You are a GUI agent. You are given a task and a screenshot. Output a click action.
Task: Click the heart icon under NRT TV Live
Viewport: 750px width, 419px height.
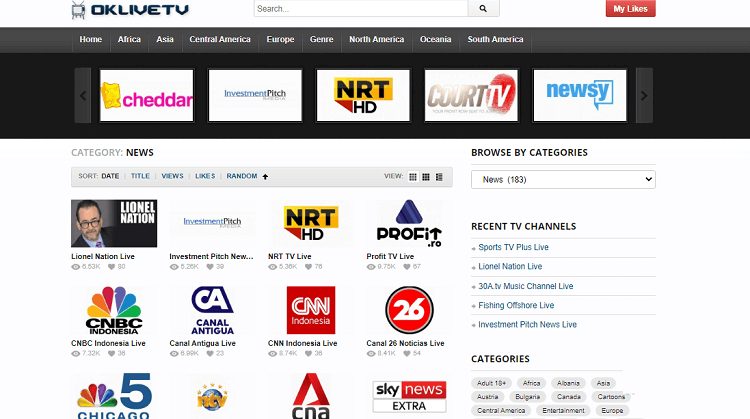[x=309, y=267]
